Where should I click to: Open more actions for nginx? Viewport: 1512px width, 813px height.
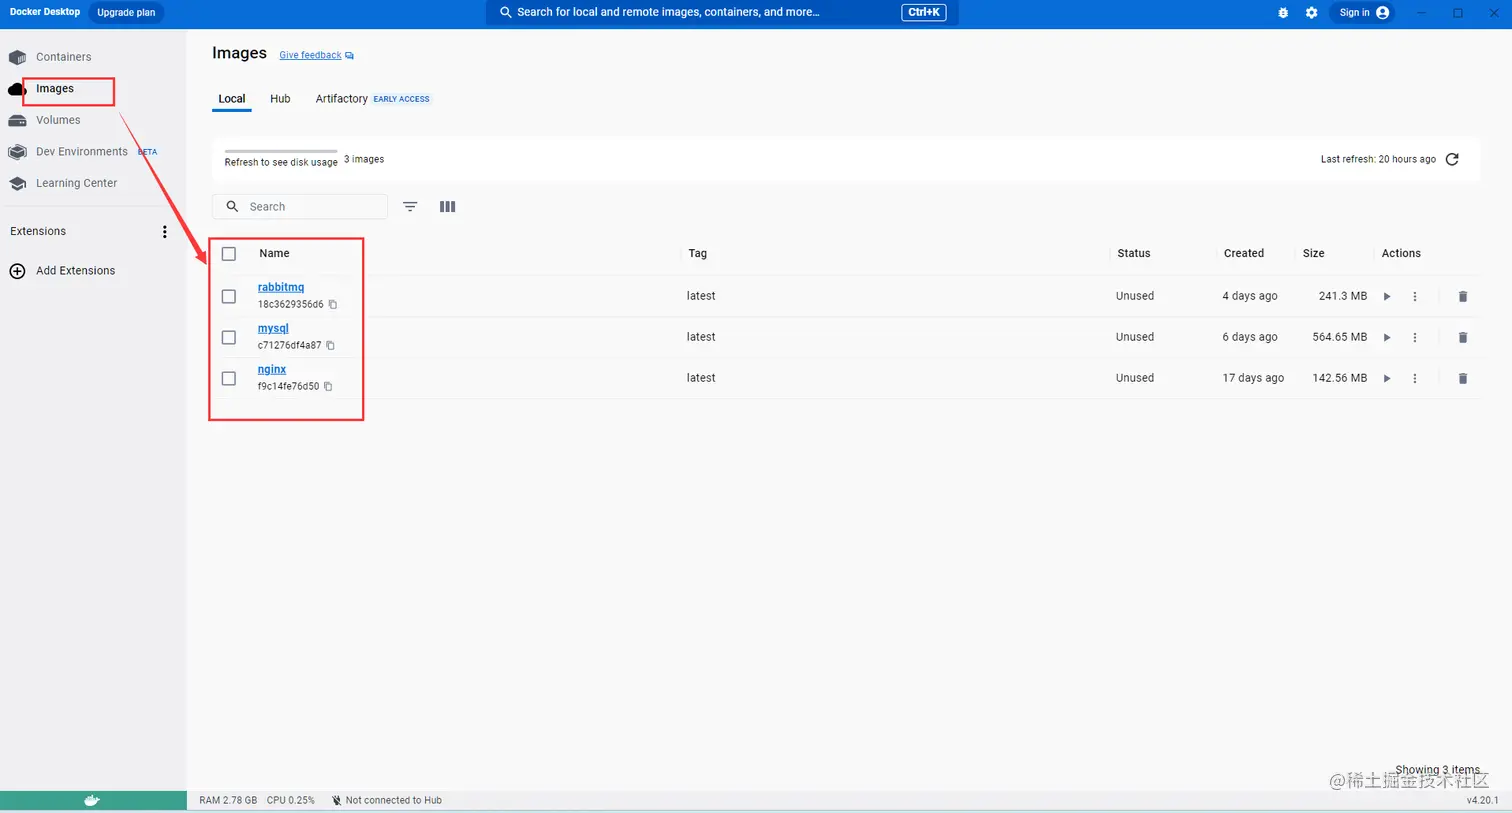[1415, 378]
